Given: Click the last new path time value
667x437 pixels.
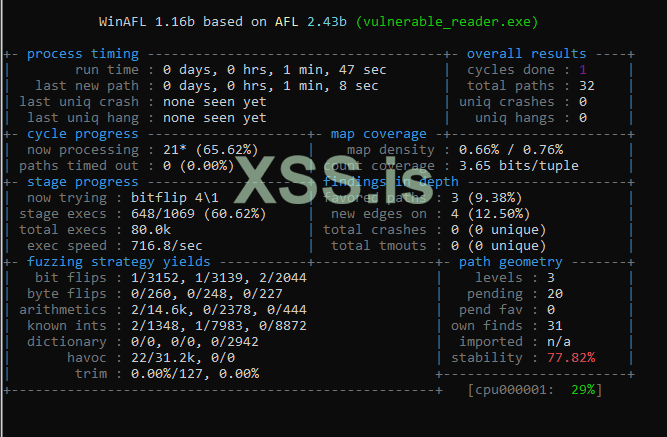Looking at the screenshot, I should click(x=271, y=86).
